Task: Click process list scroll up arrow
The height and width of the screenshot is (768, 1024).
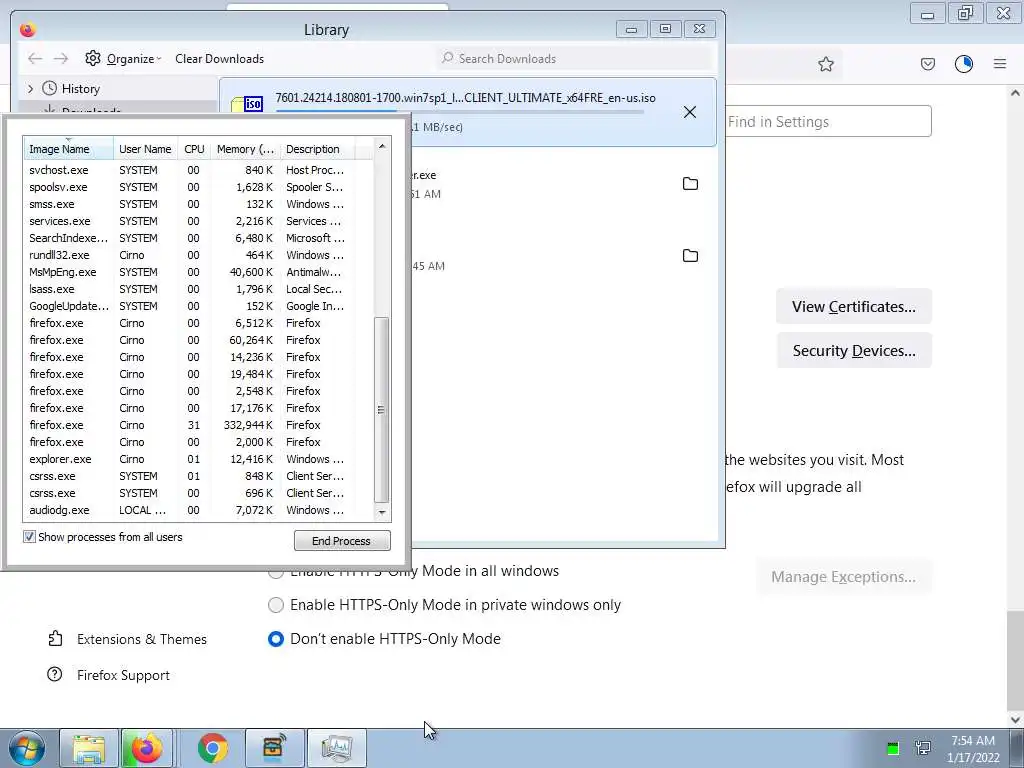Action: pos(382,146)
